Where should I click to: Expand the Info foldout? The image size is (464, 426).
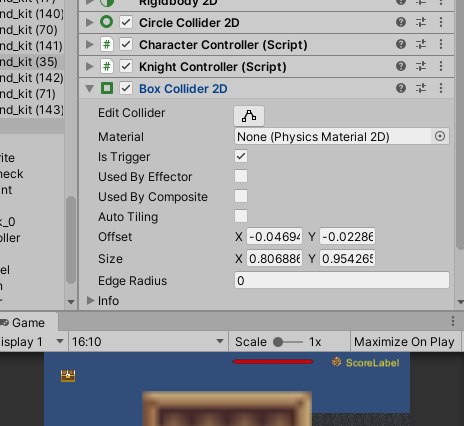(90, 300)
